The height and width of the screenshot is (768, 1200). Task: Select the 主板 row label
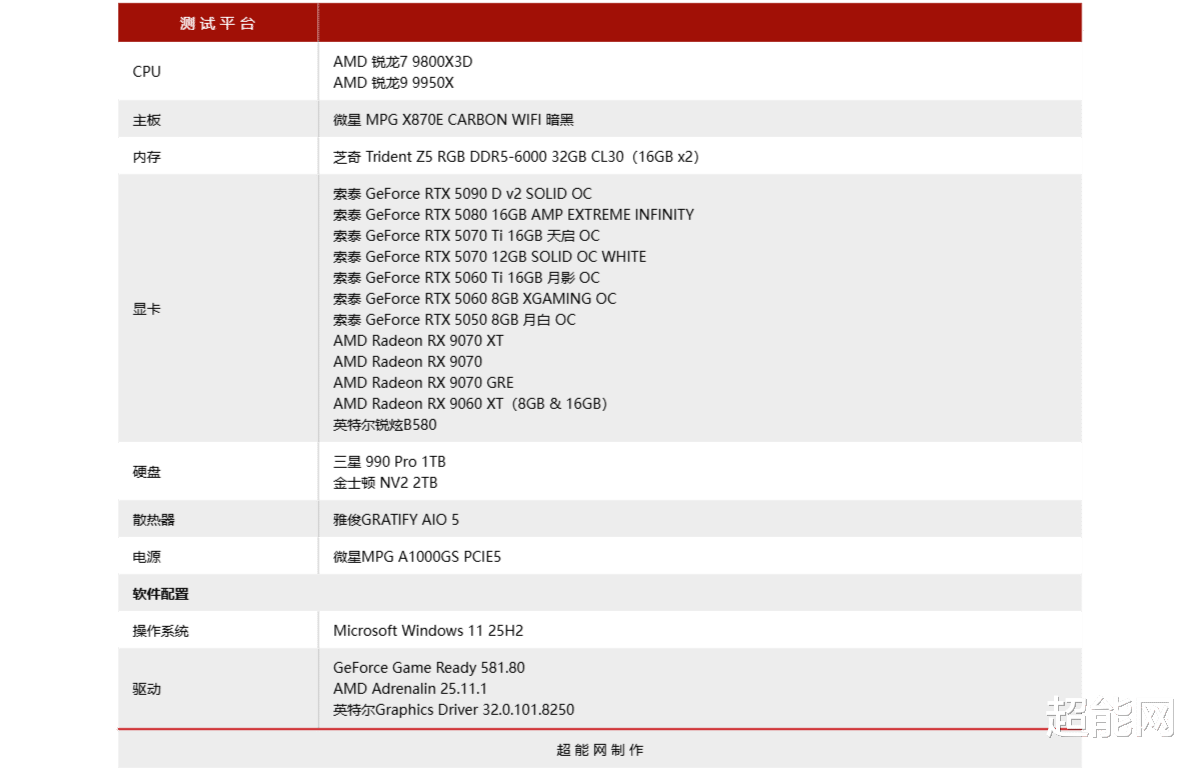click(x=146, y=120)
